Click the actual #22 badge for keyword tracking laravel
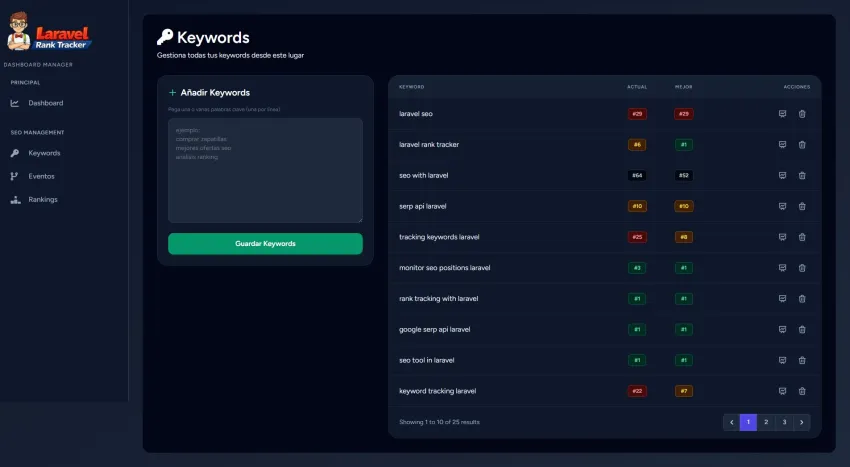 click(637, 391)
